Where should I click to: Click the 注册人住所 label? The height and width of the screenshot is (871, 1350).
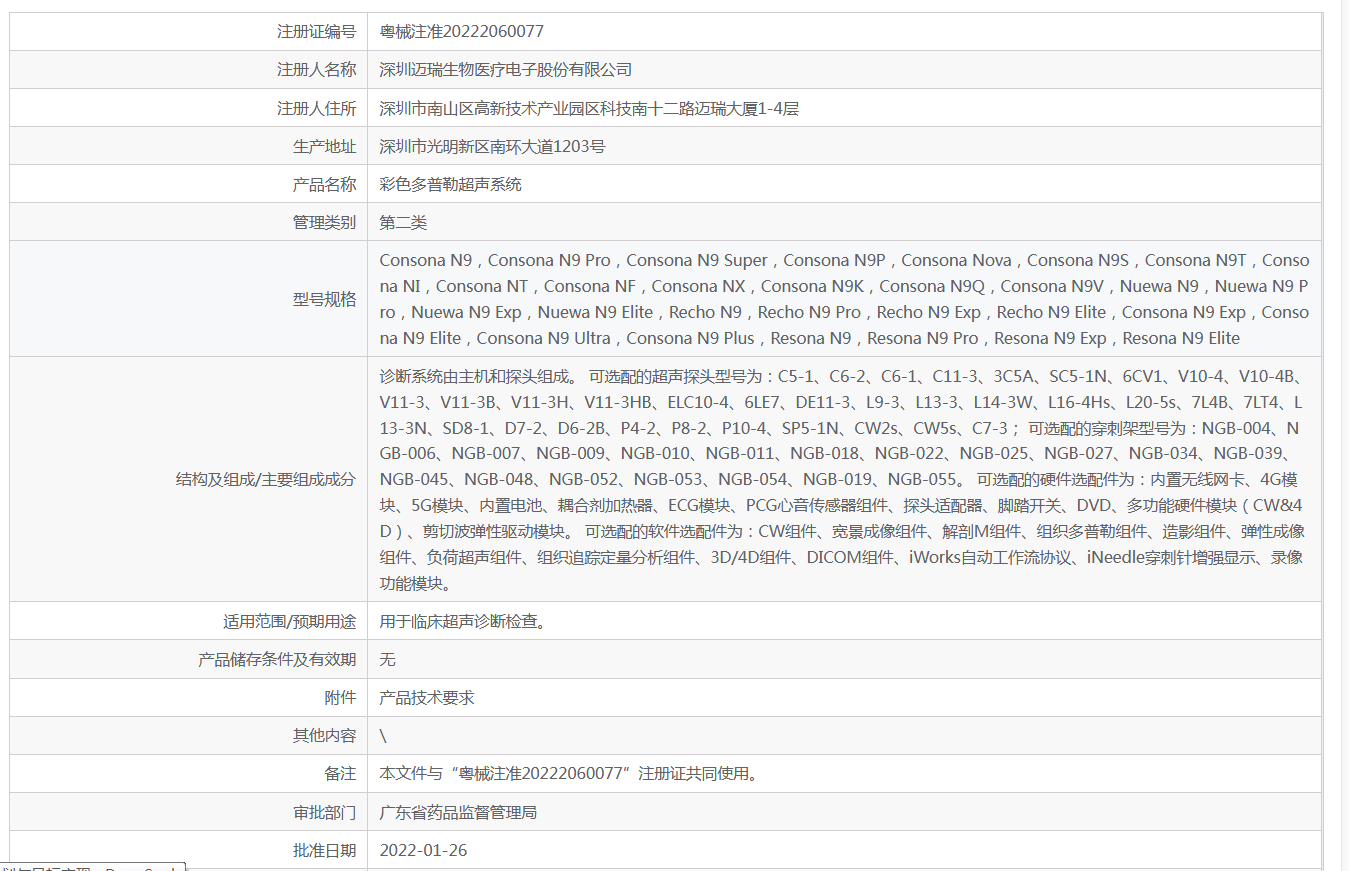click(x=316, y=108)
